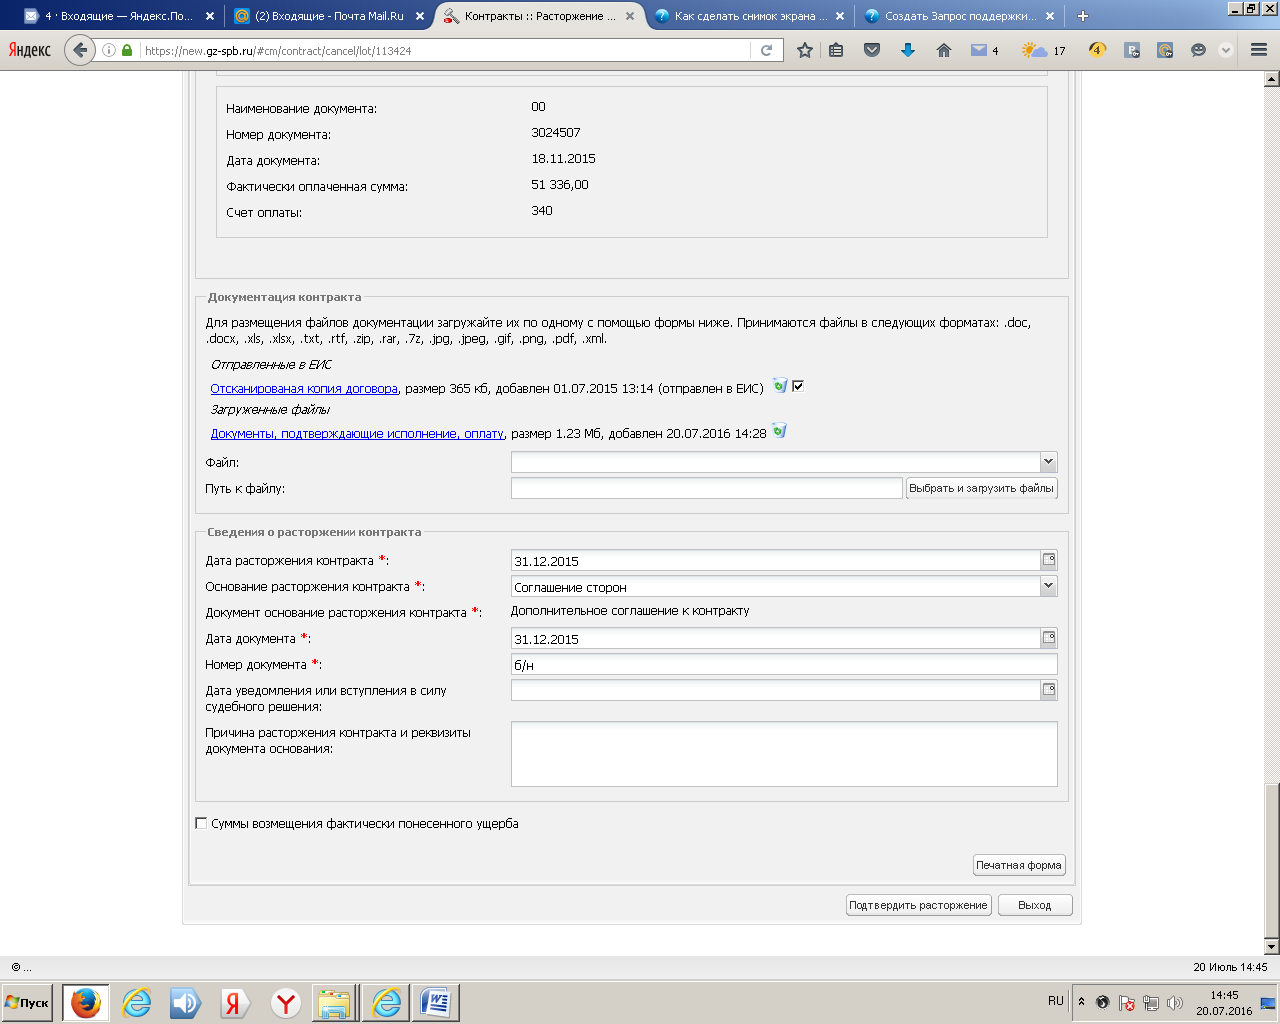Launch the Yandex Browser taskbar icon
Screen dimensions: 1280x1024
pos(286,1002)
